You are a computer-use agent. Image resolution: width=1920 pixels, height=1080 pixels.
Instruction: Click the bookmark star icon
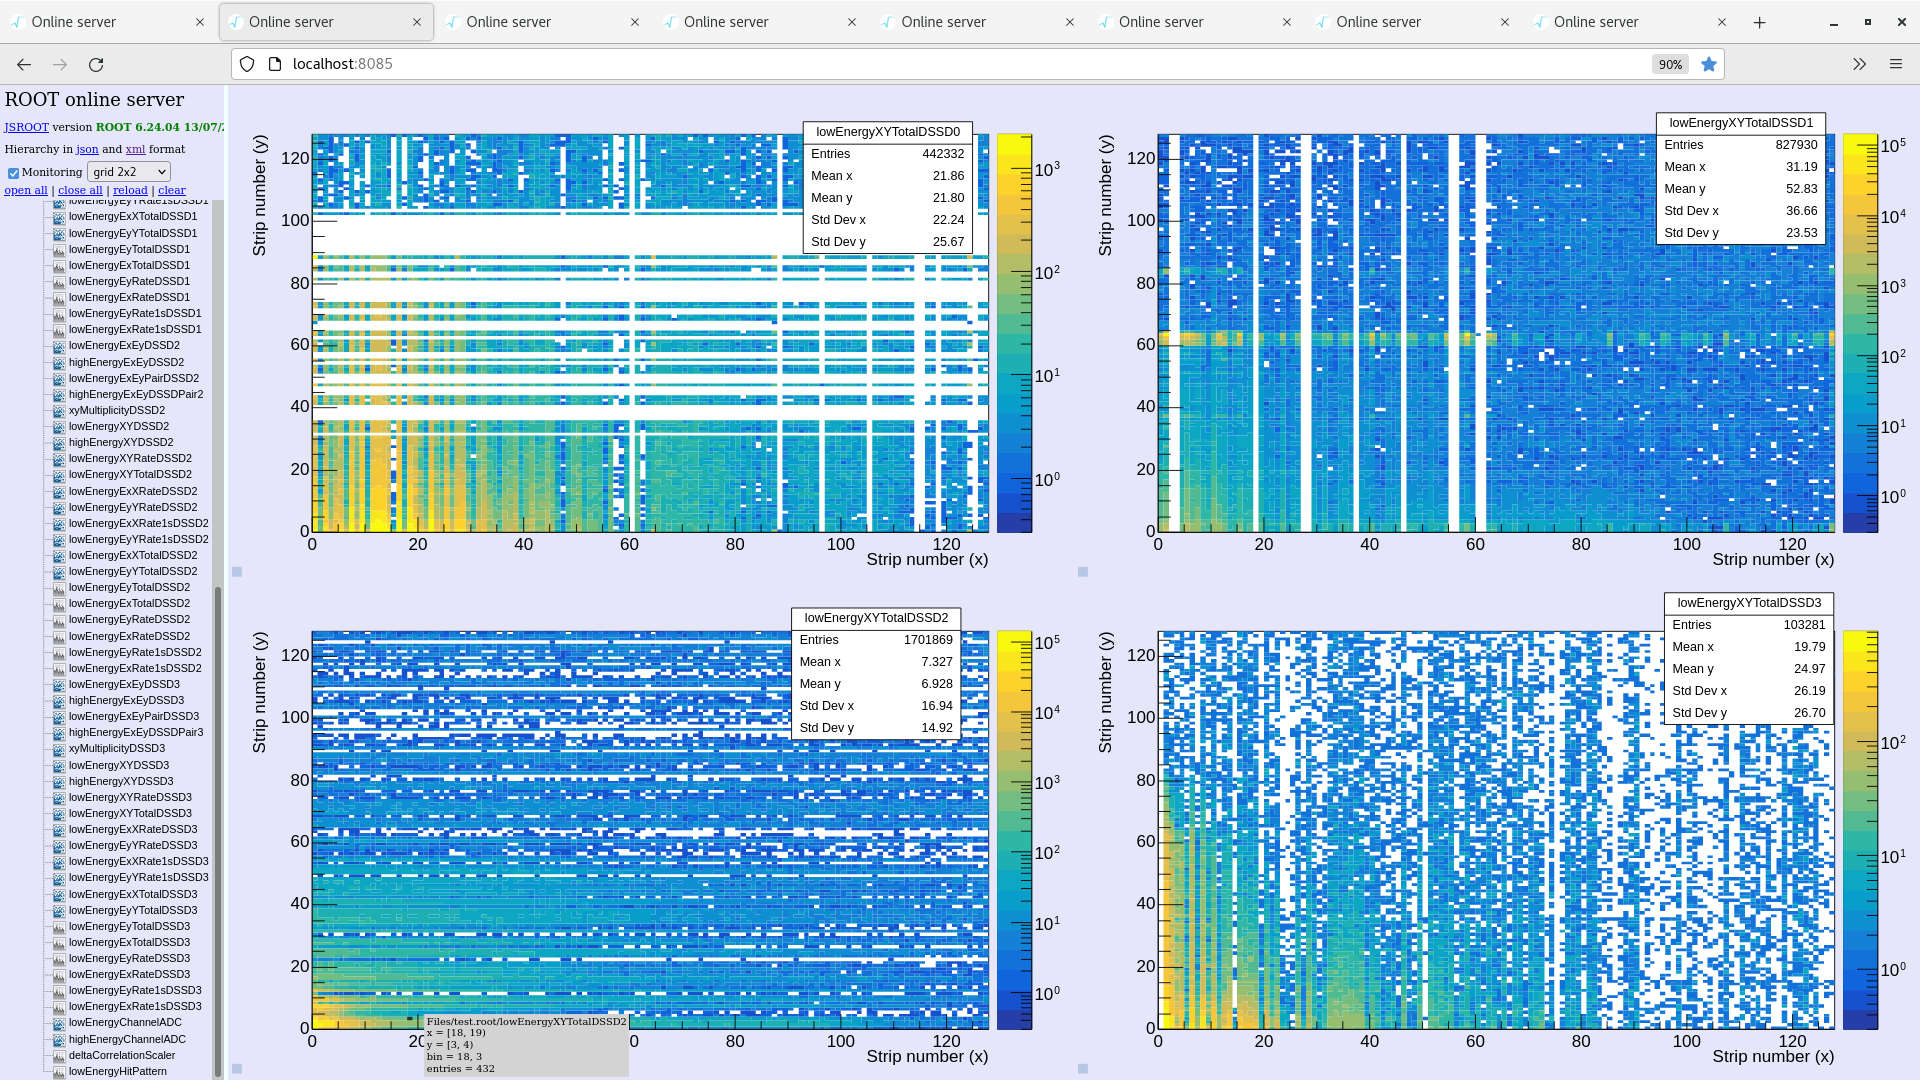[1709, 64]
